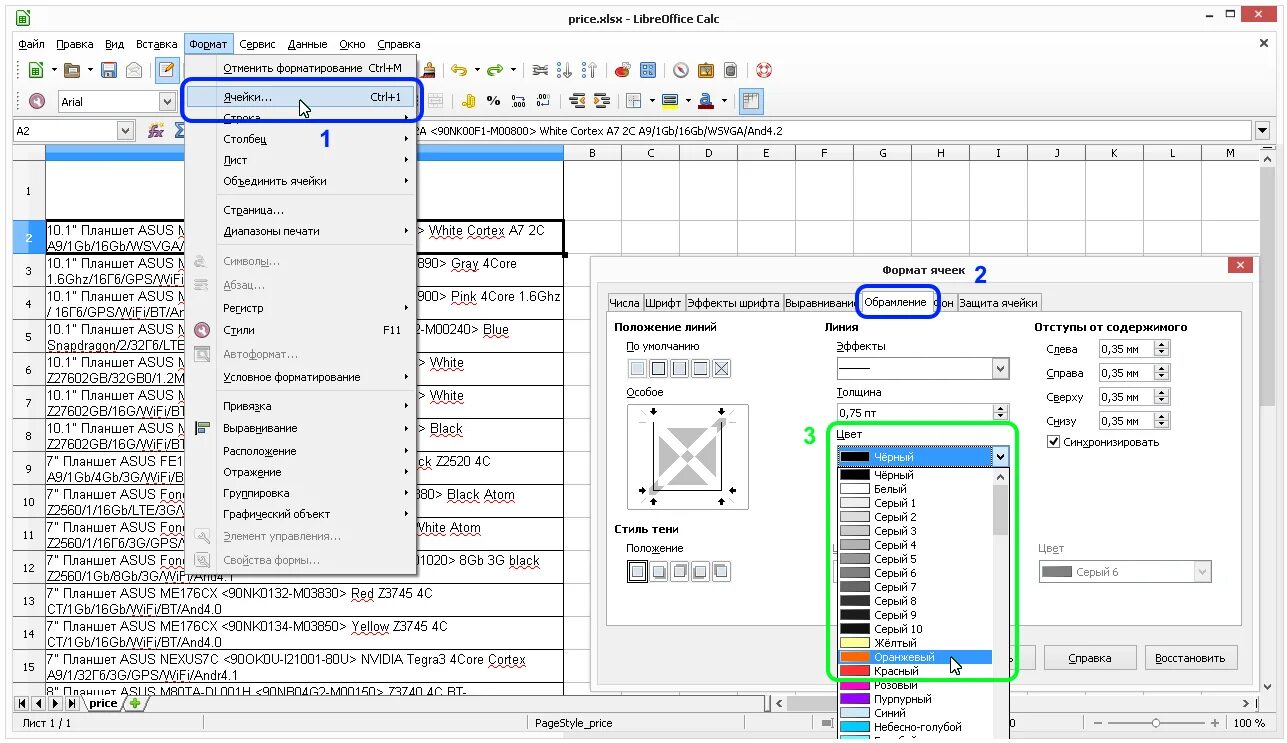
Task: Collapse the Чёрный color dropdown arrow
Action: [1000, 457]
